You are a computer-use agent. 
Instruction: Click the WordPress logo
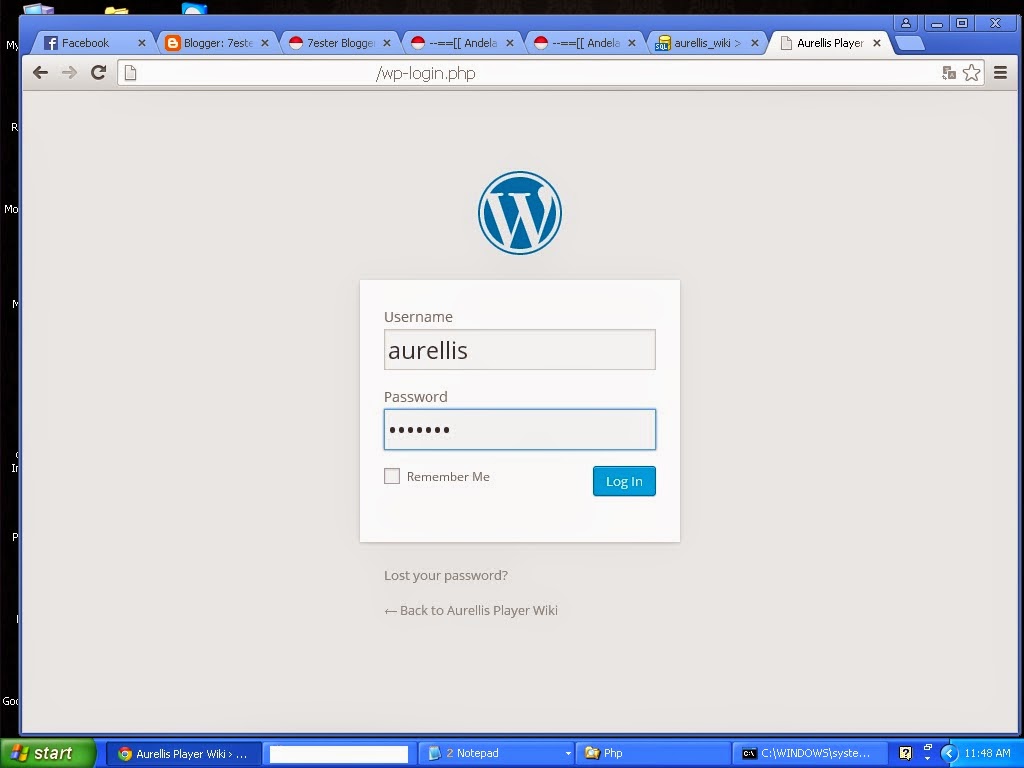[x=520, y=212]
